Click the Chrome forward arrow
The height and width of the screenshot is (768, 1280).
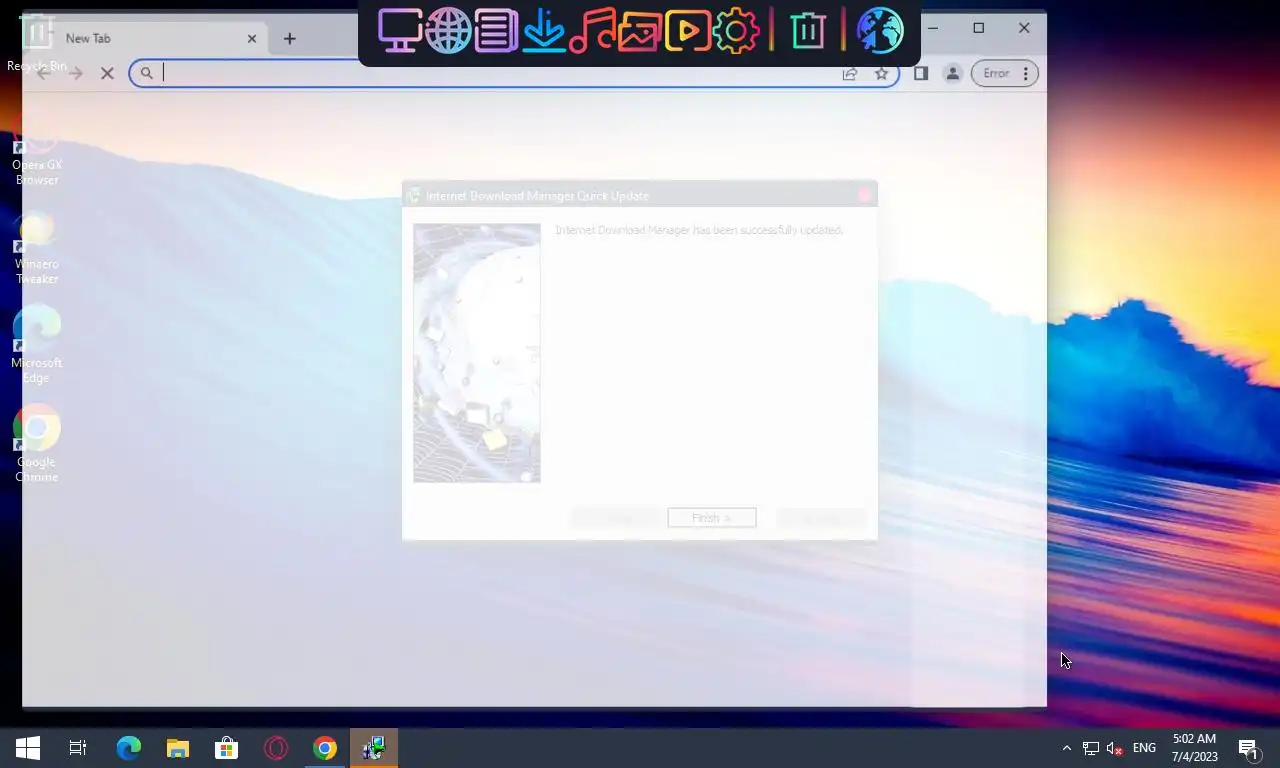pyautogui.click(x=76, y=73)
